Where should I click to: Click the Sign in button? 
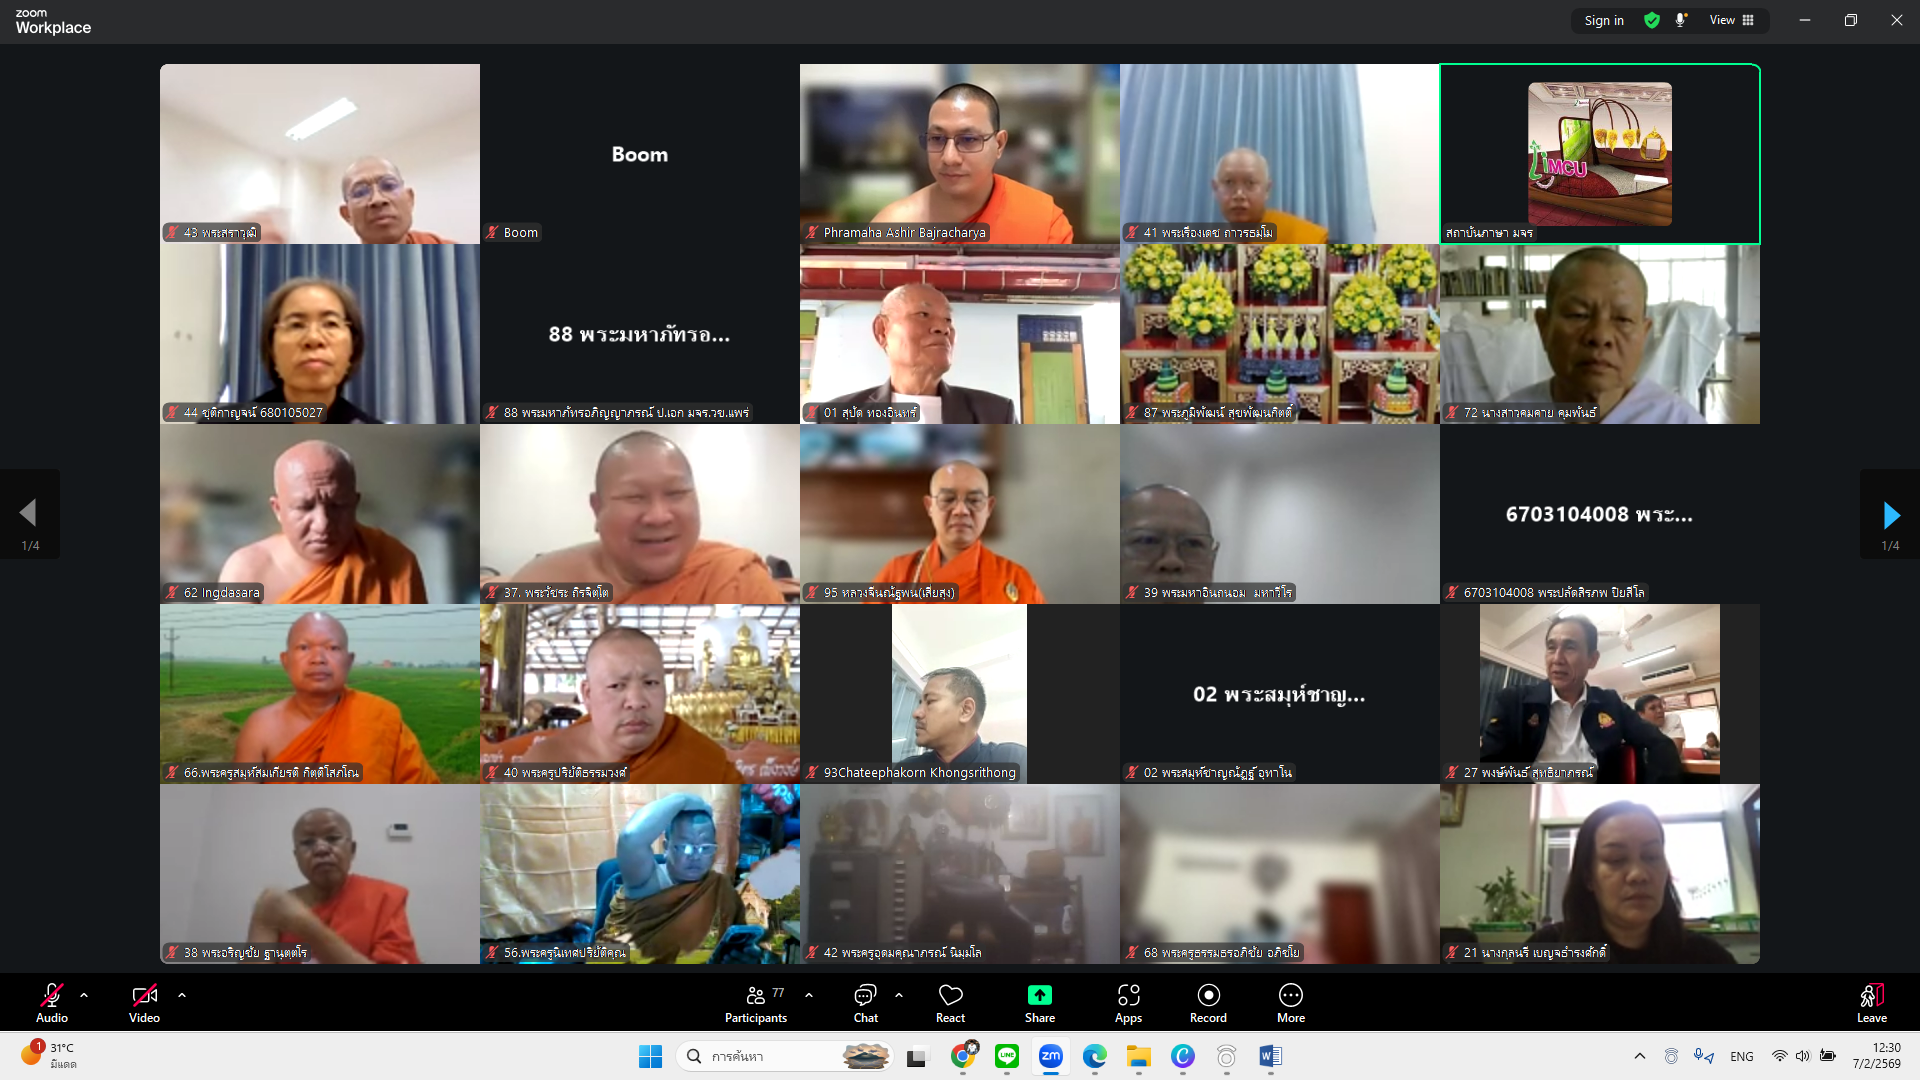point(1604,20)
